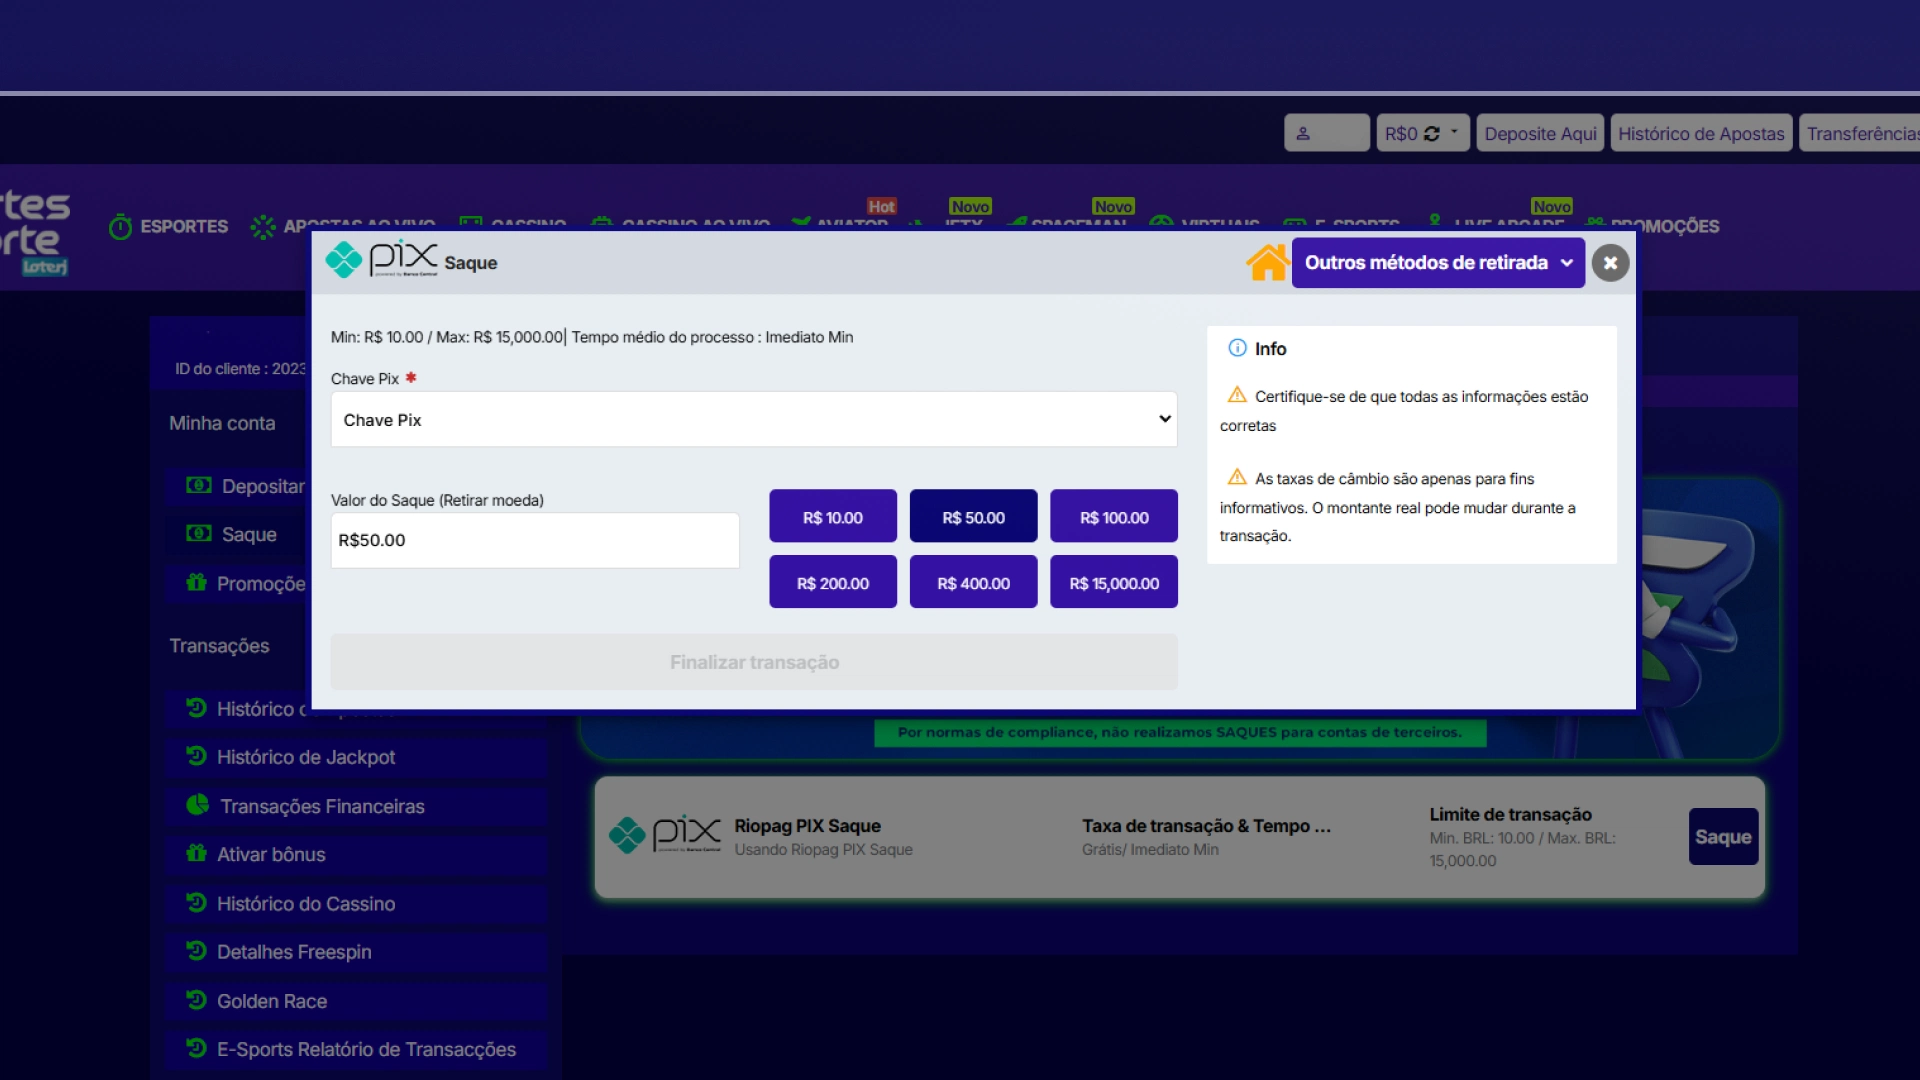
Task: Open Histórico de Apostas
Action: pos(1701,133)
